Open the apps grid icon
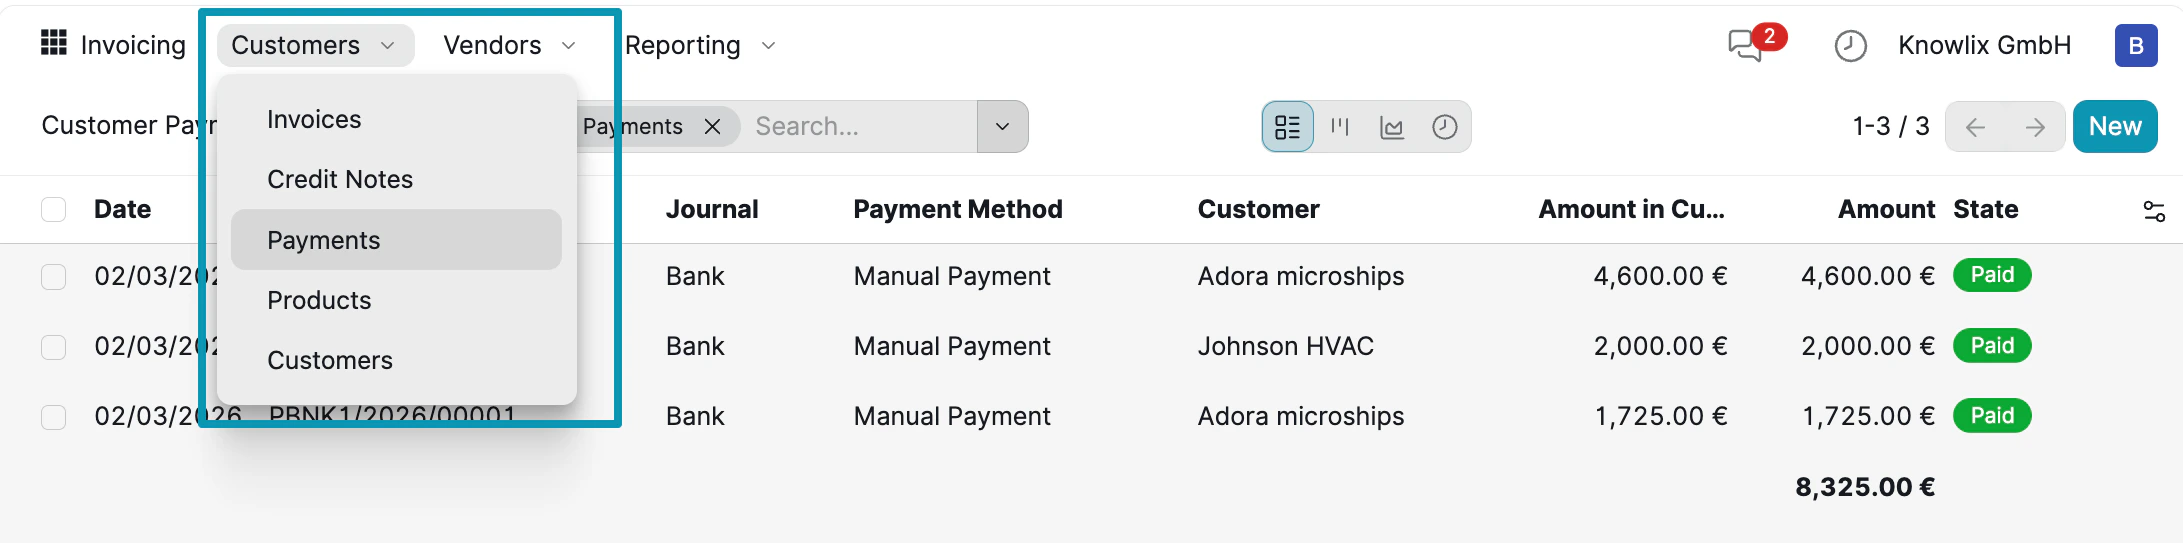Screen dimensions: 2183x543 point(54,43)
